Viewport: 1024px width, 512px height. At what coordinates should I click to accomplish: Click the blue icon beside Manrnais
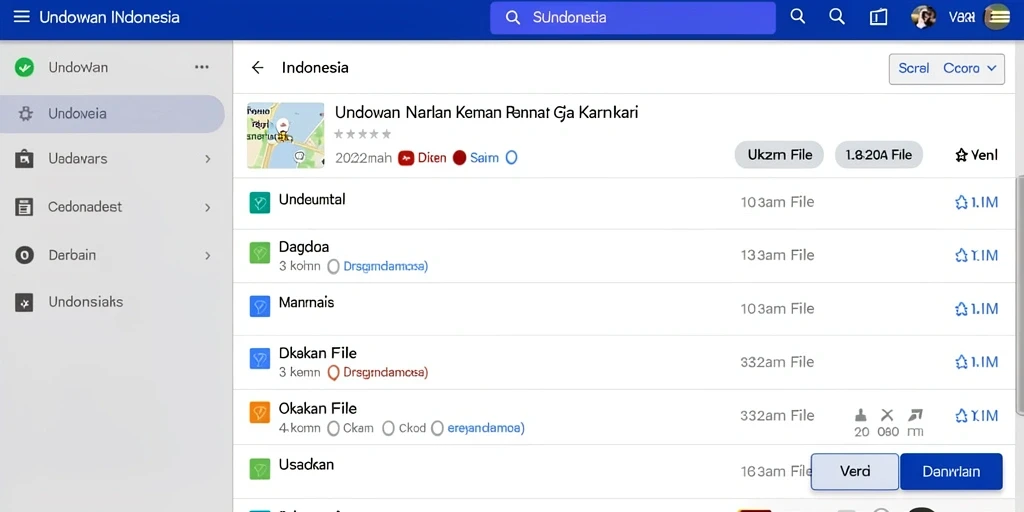[260, 306]
